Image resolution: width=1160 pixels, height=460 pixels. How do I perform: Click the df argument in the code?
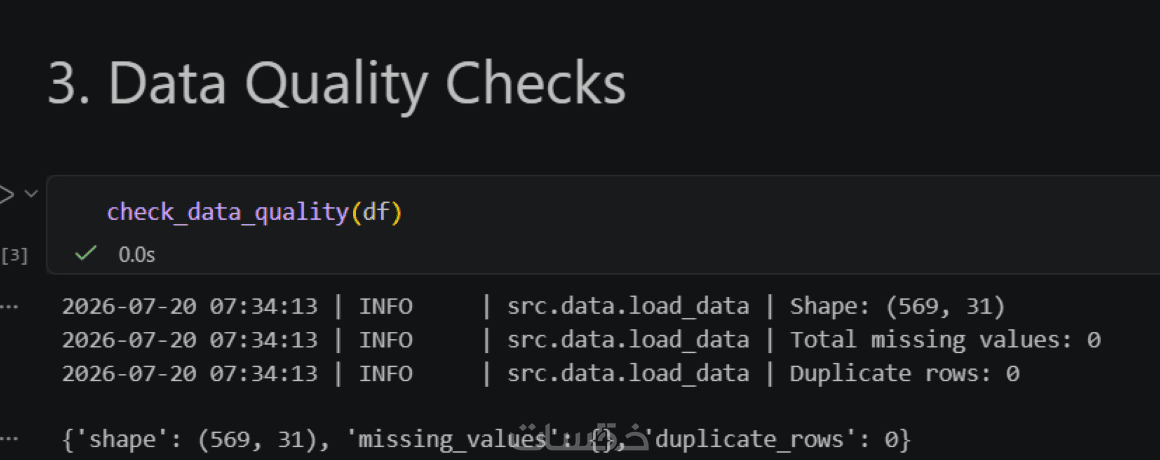coord(376,213)
